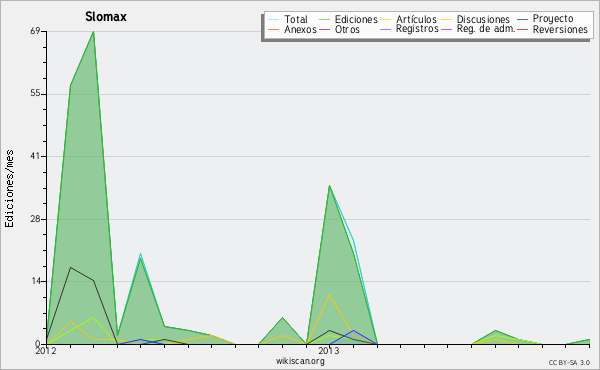Click the early-2013 Ediciones peak point
This screenshot has width=600, height=370.
coord(329,186)
